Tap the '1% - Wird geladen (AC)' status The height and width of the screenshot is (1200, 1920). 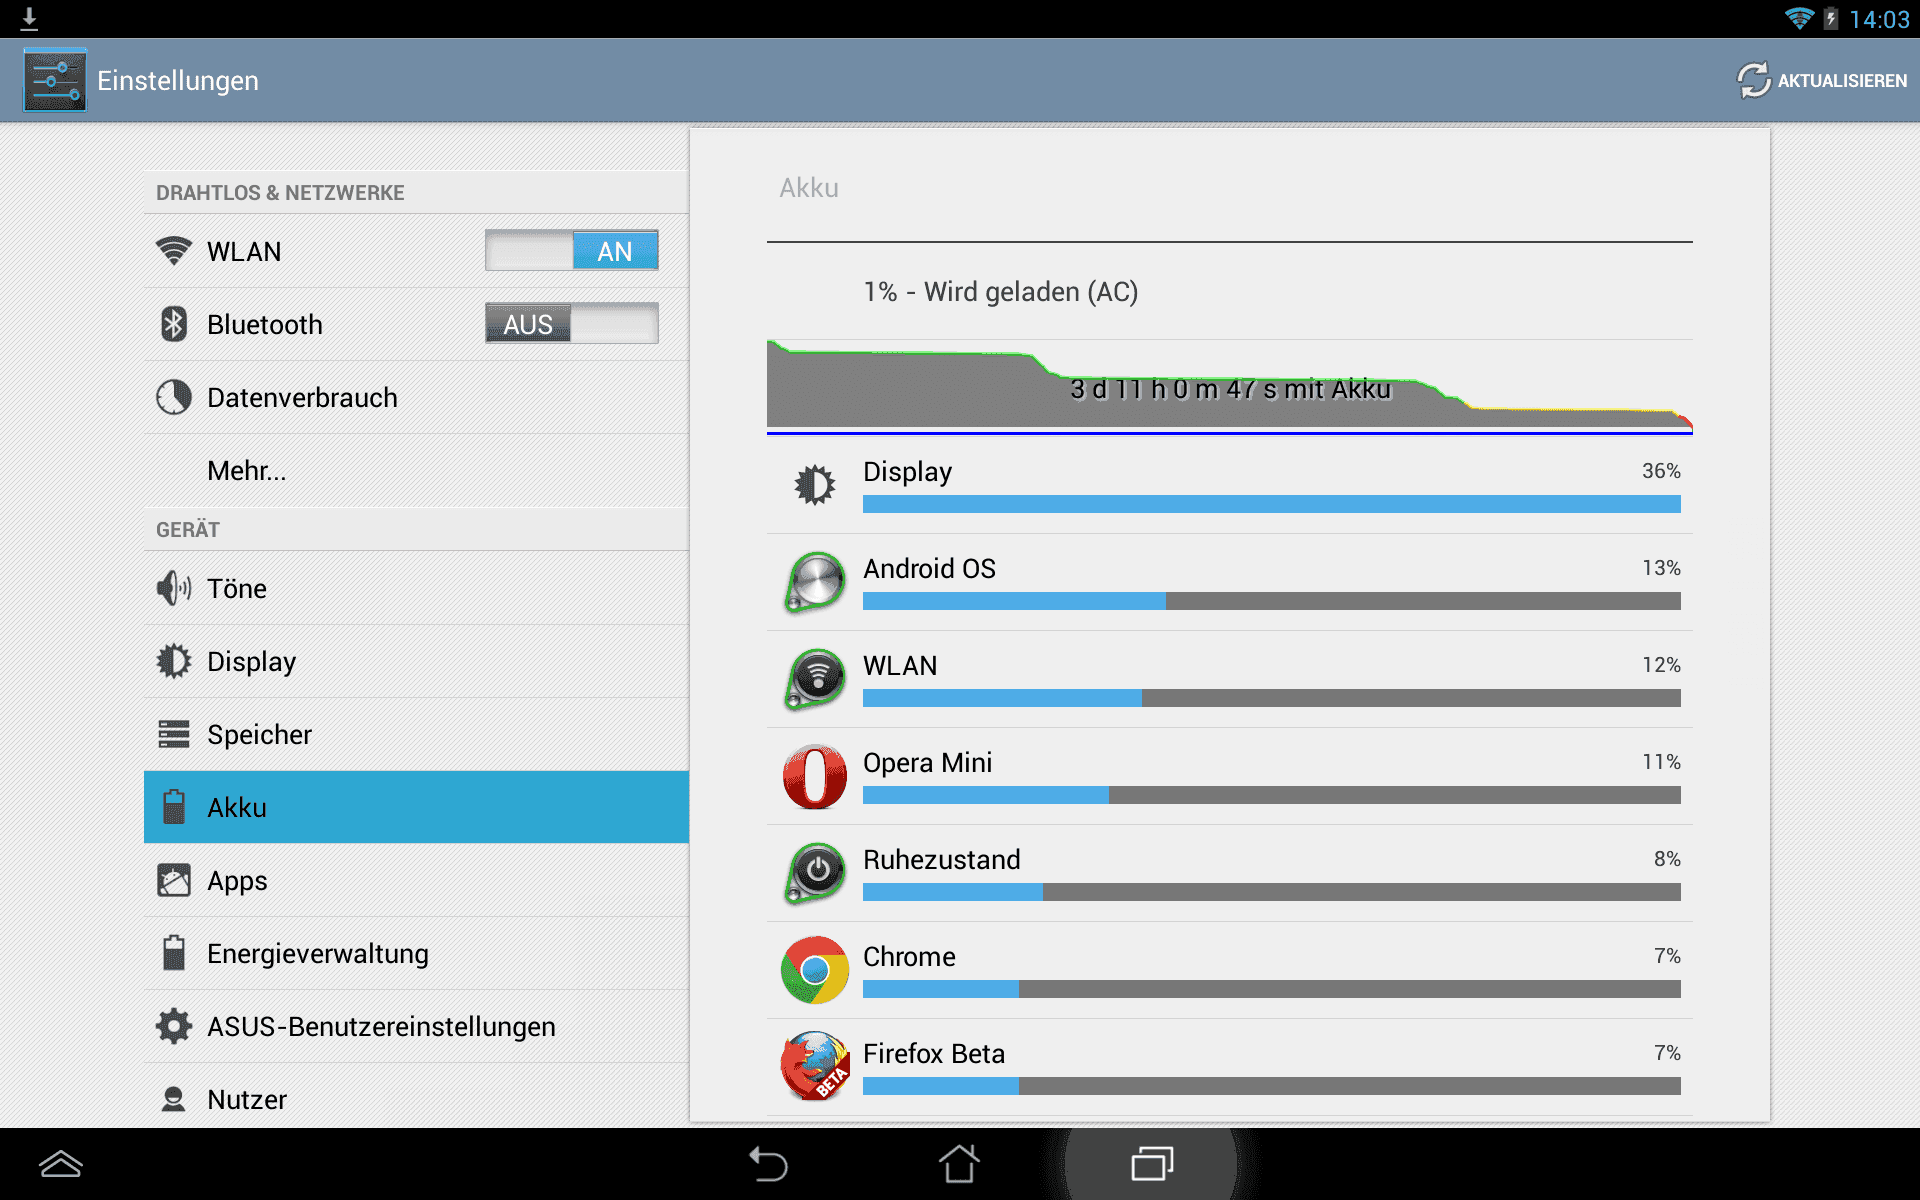coord(1001,292)
